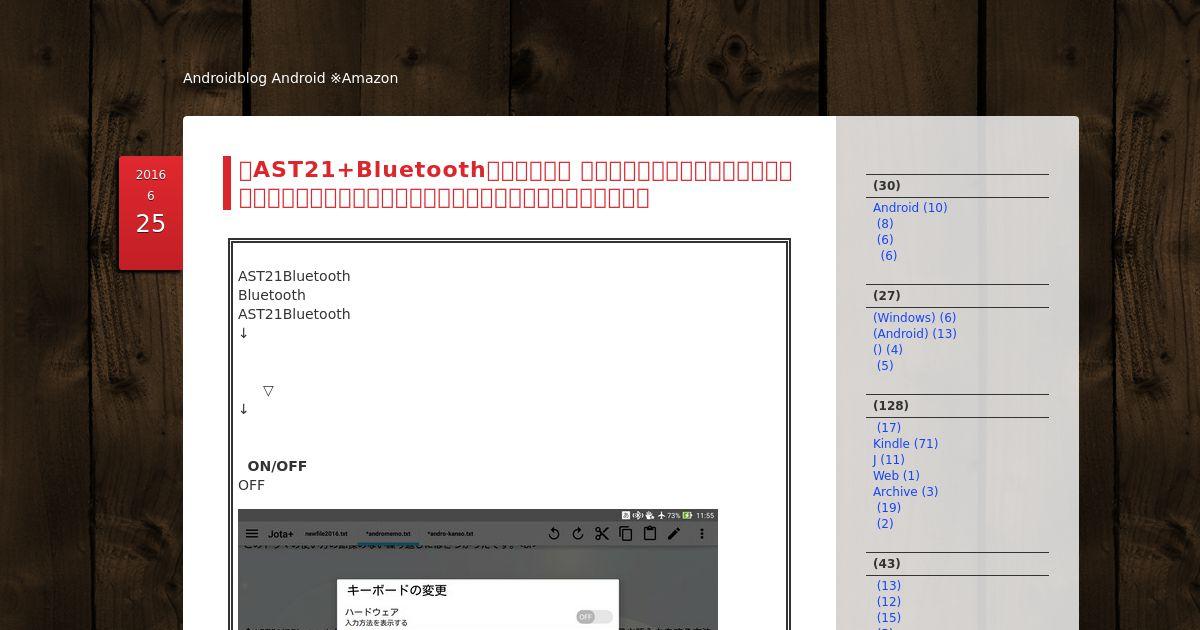The height and width of the screenshot is (630, 1200).
Task: Click the bold ON/OFF text in post
Action: pos(277,466)
